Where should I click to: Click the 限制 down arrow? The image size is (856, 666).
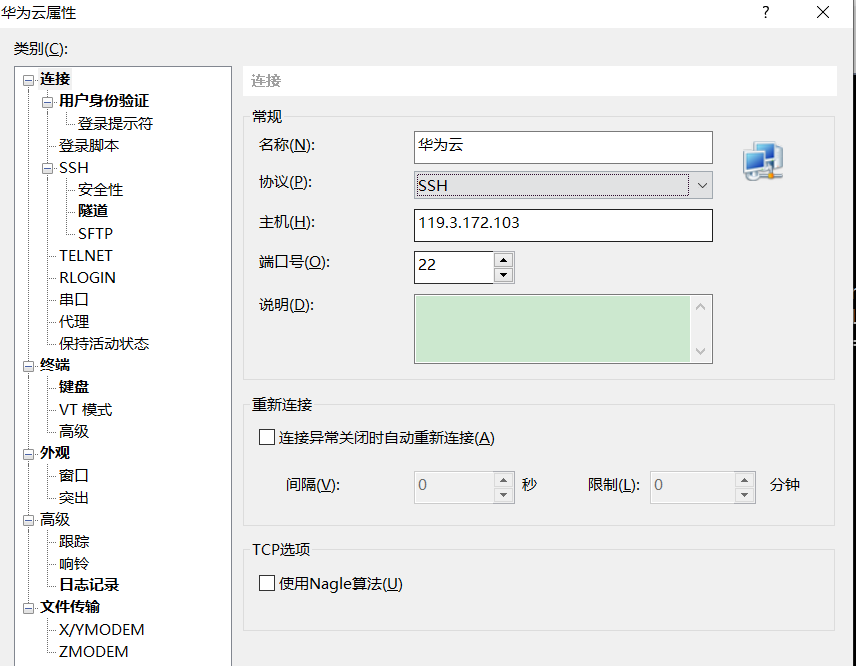pos(745,495)
